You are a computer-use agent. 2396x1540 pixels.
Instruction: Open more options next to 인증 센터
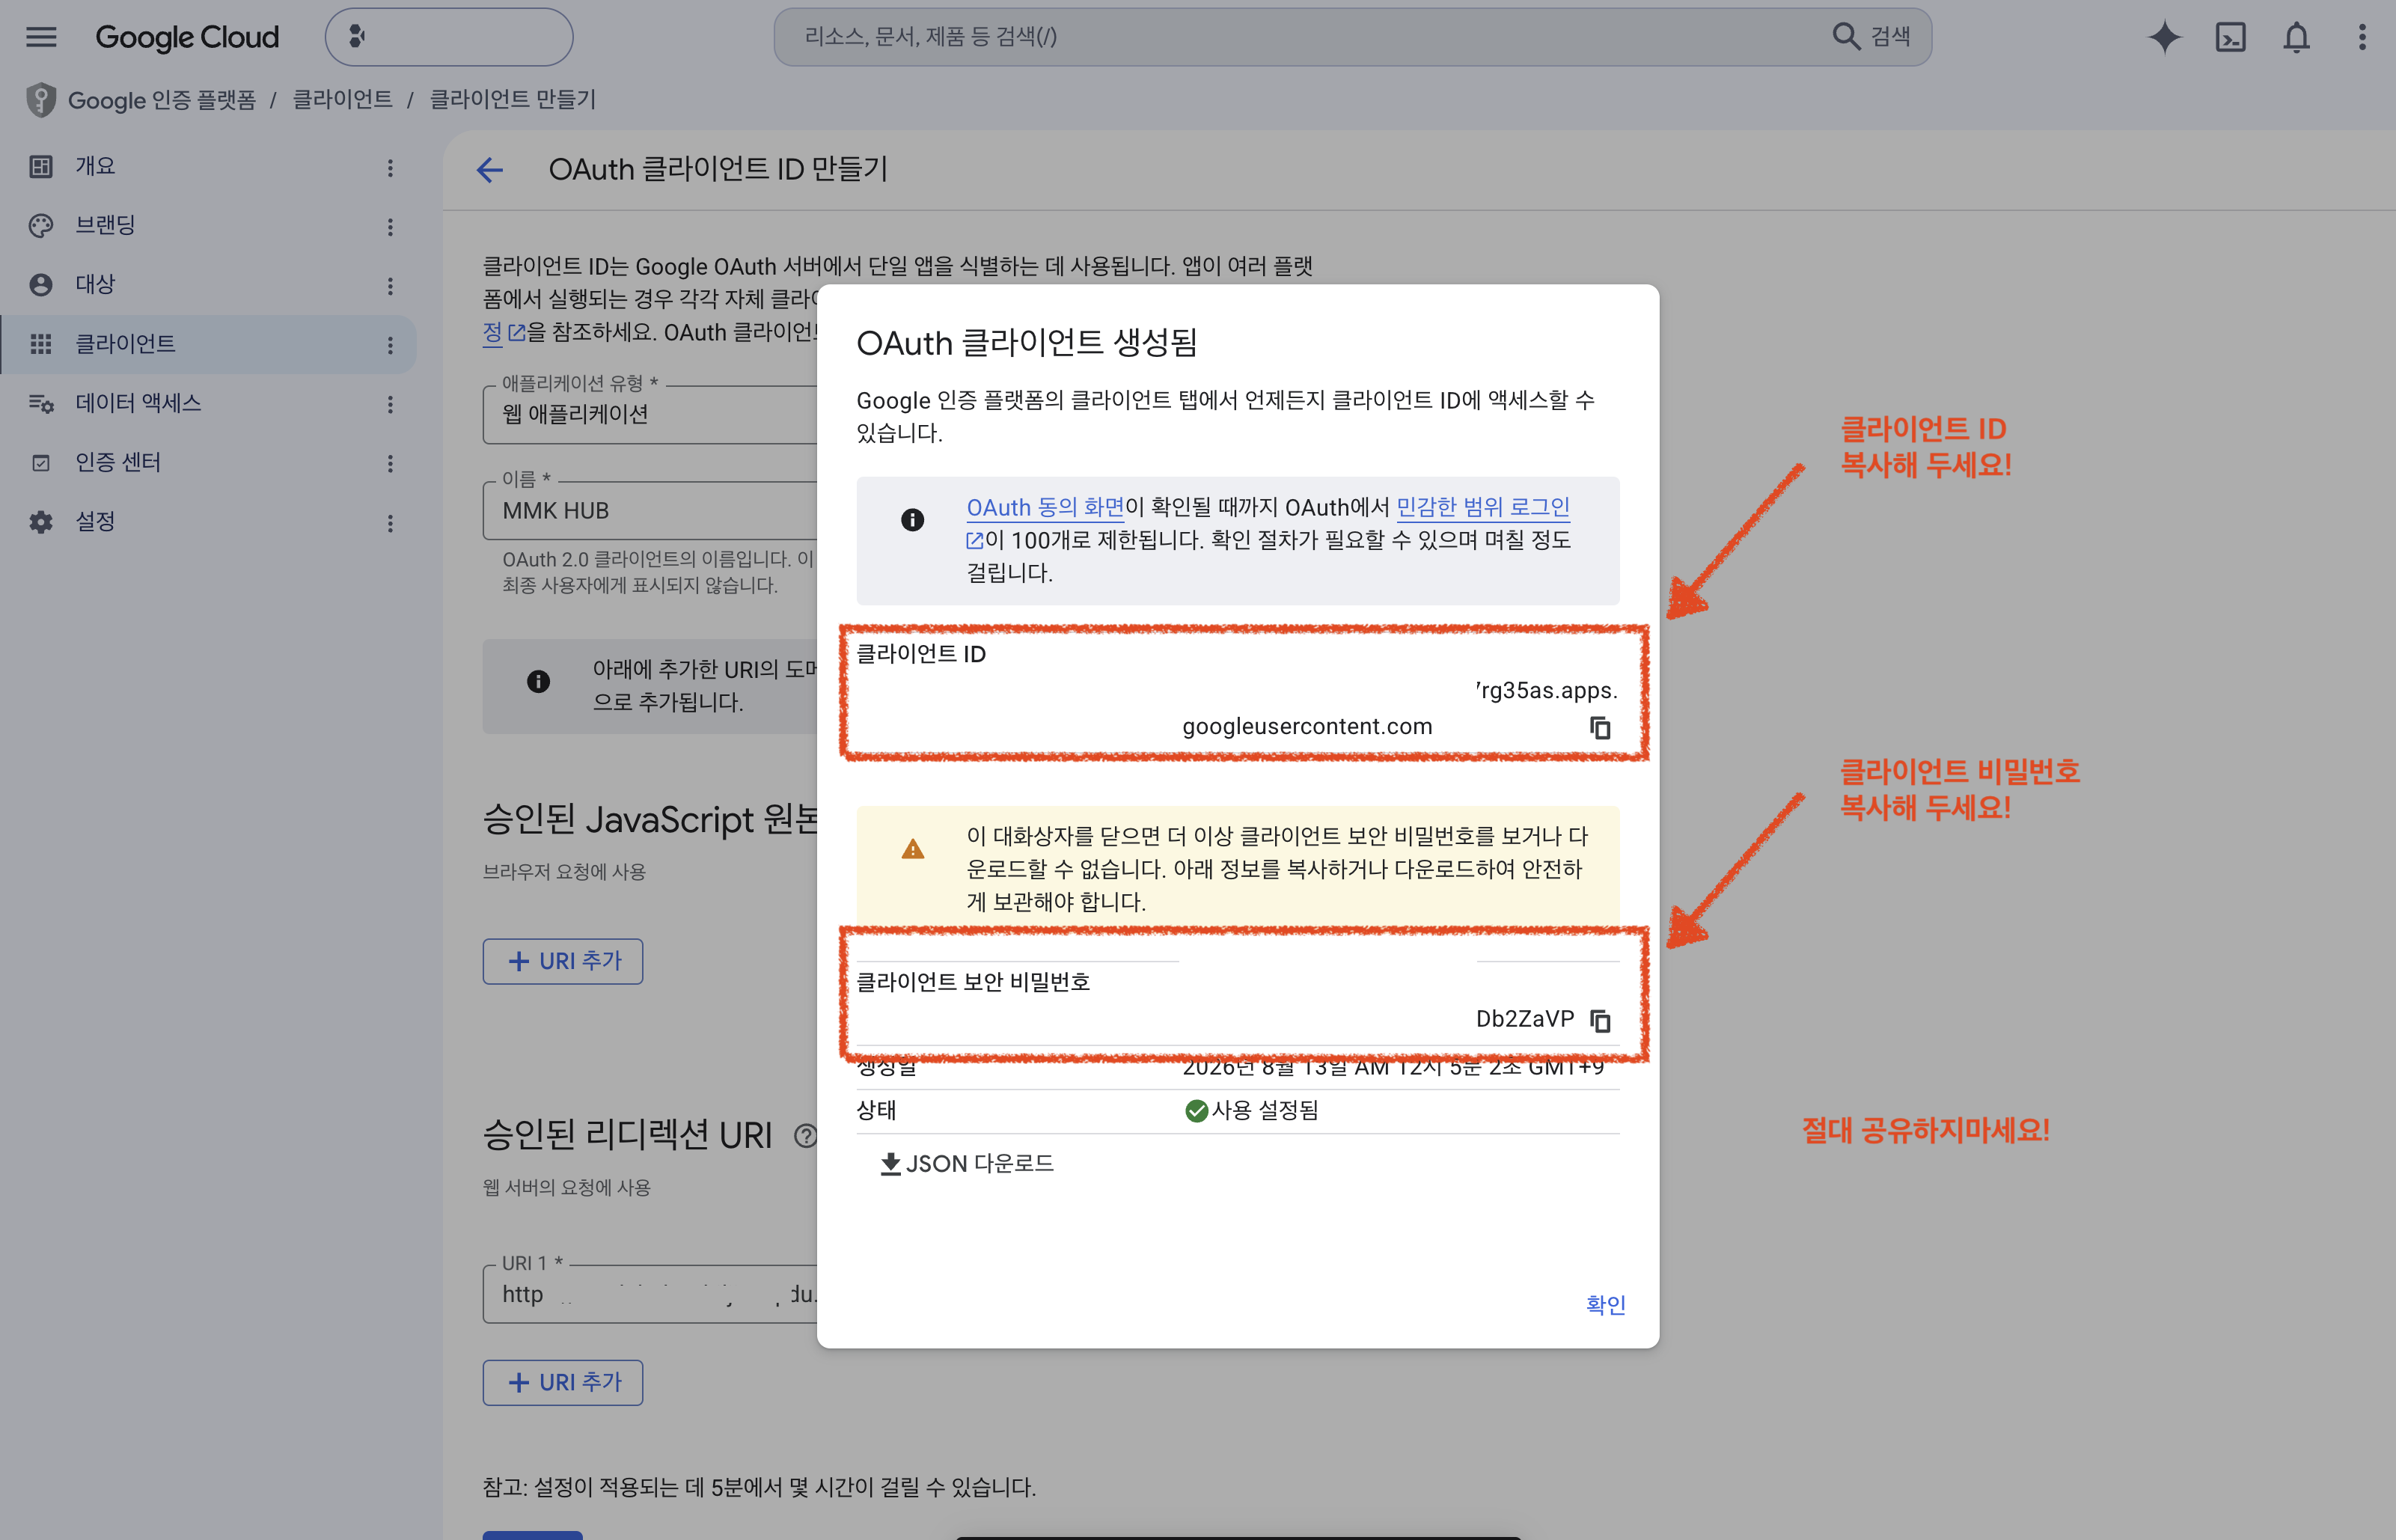click(390, 463)
